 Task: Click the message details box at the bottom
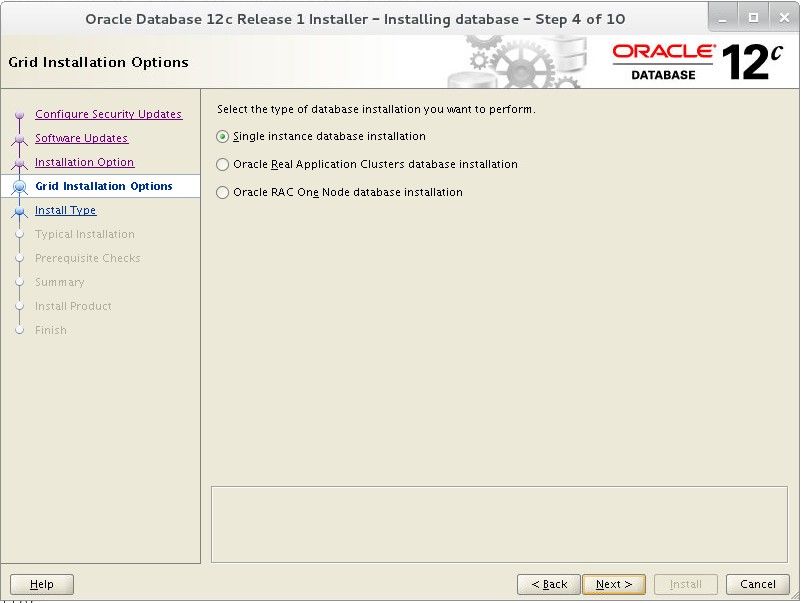click(x=499, y=524)
